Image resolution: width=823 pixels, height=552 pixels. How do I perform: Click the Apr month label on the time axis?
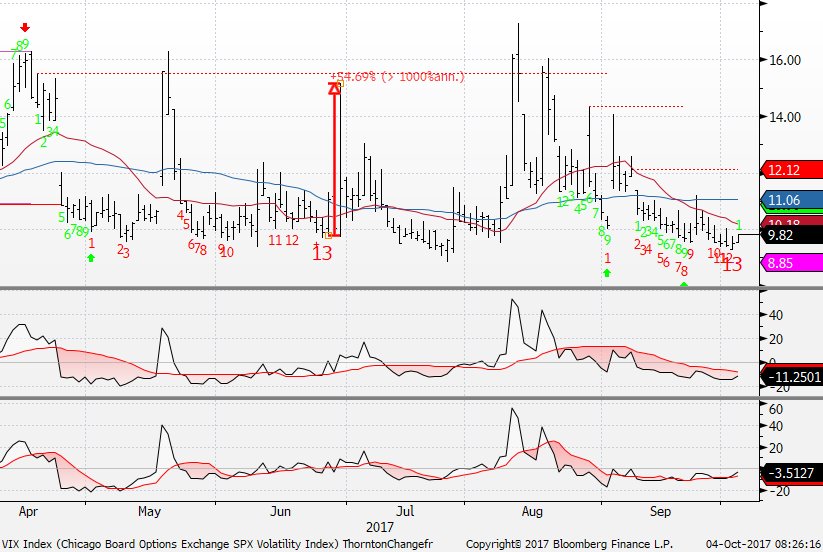(28, 511)
